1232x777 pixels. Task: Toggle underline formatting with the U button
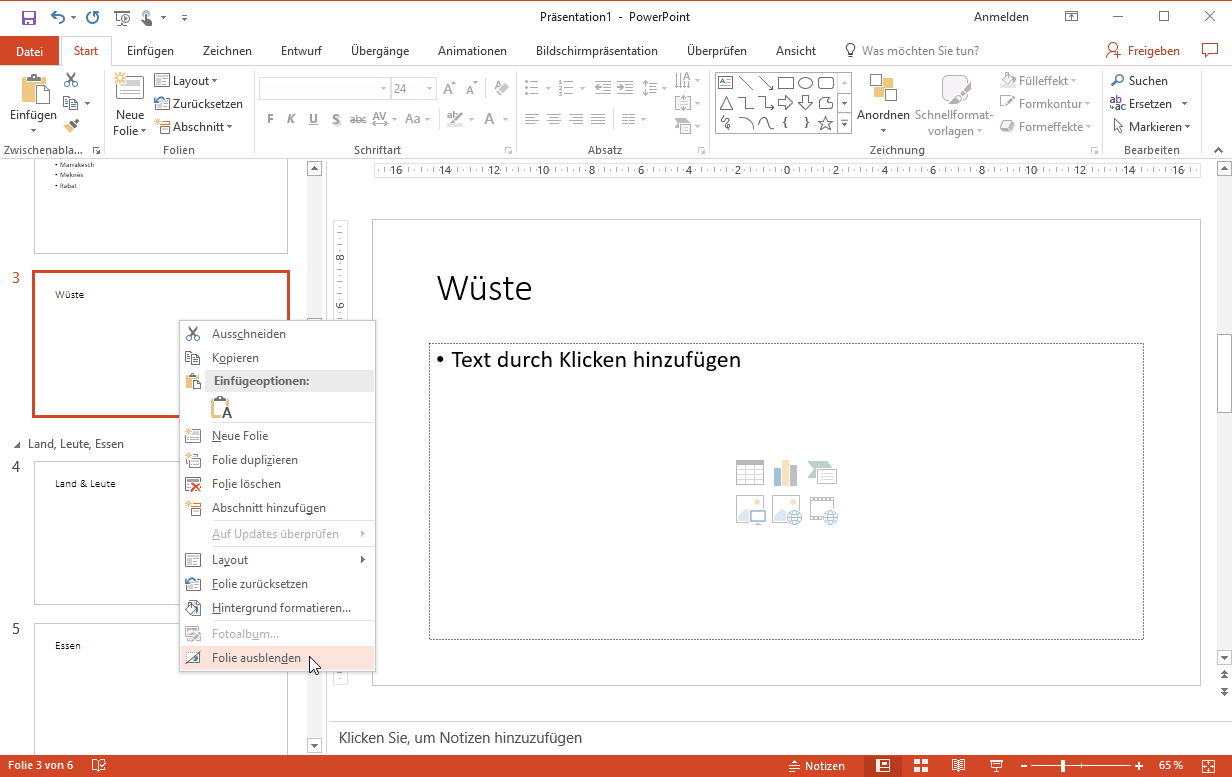313,119
